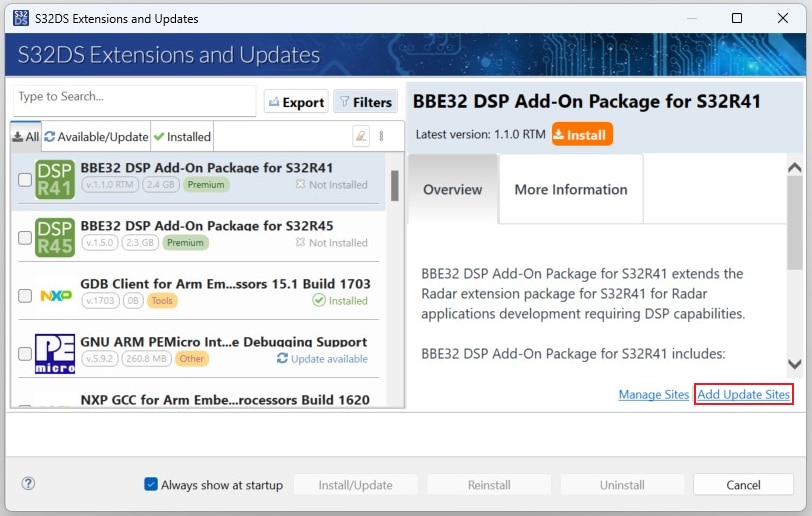Open the vertical dots view menu
The width and height of the screenshot is (812, 516).
coord(381,137)
